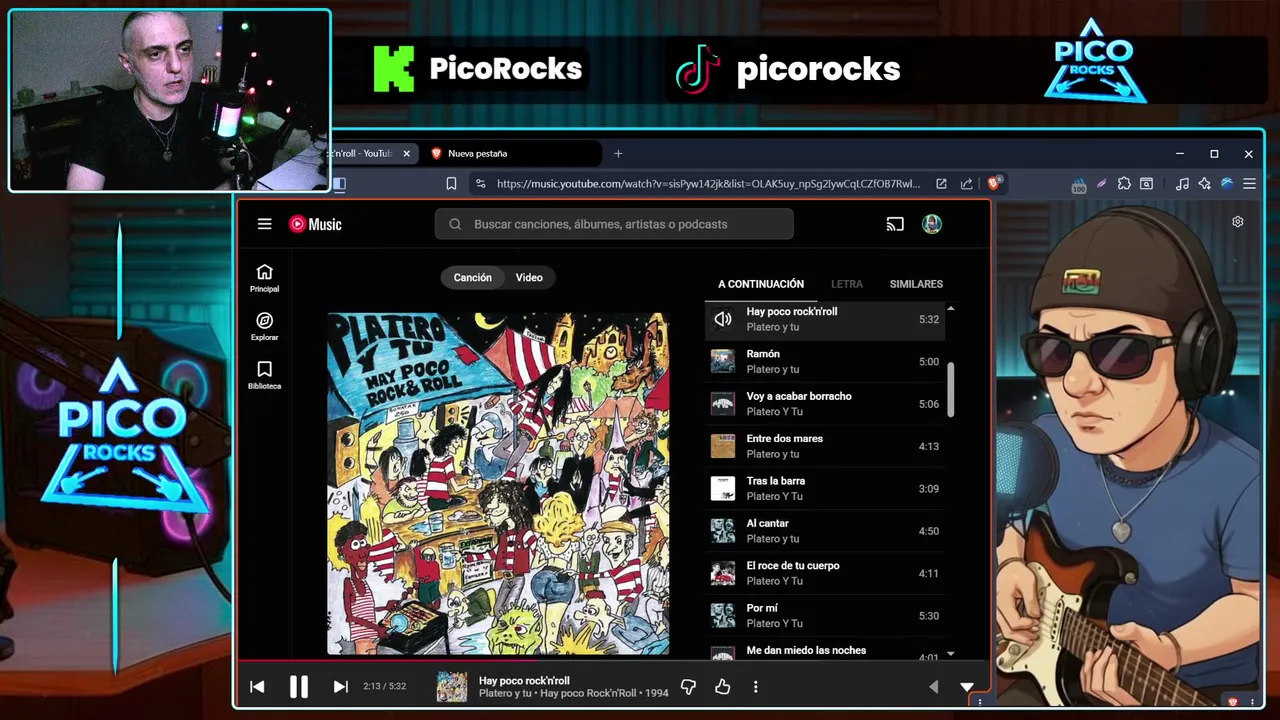1280x720 pixels.
Task: Go to YouTube Music logo home
Action: click(x=315, y=224)
